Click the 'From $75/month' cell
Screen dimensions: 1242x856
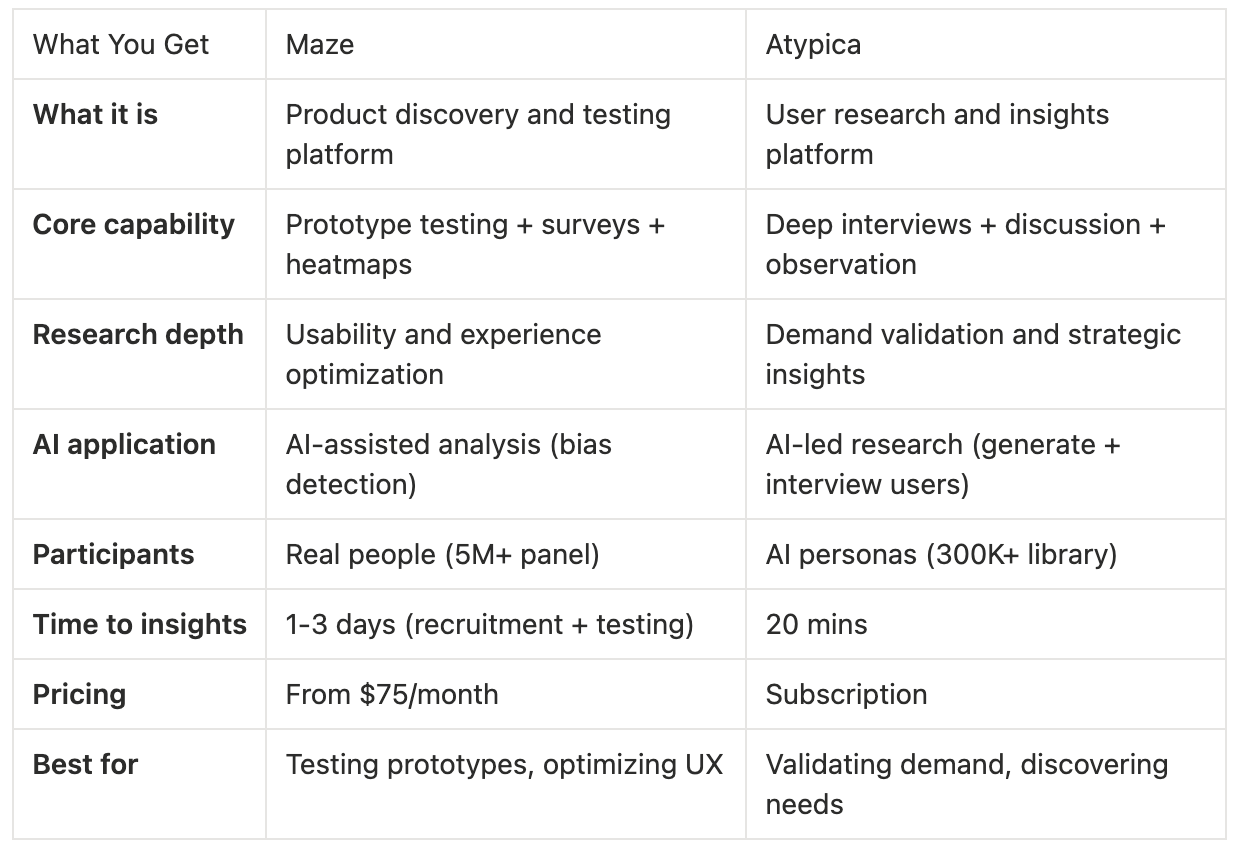coord(506,694)
